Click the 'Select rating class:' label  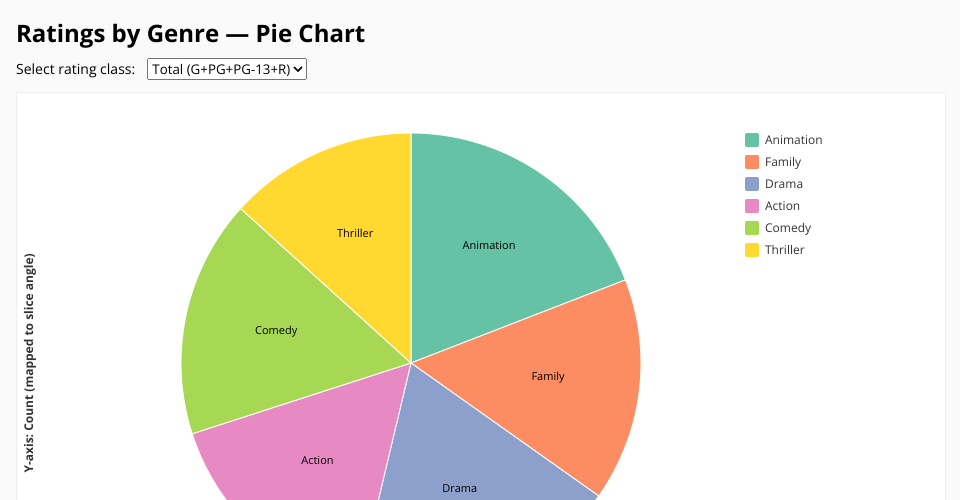(76, 69)
